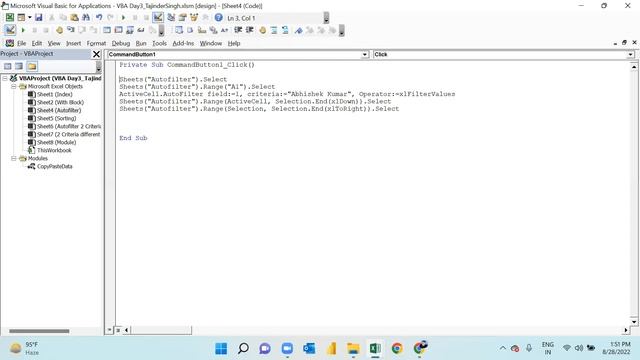
Task: Toggle Breakpoint hand icon in Debug toolbar
Action: (59, 30)
